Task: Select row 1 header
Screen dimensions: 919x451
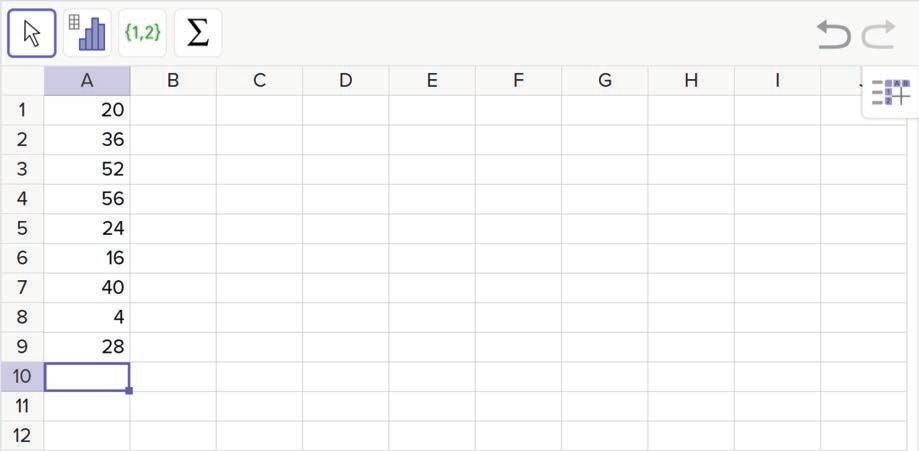Action: [x=22, y=110]
